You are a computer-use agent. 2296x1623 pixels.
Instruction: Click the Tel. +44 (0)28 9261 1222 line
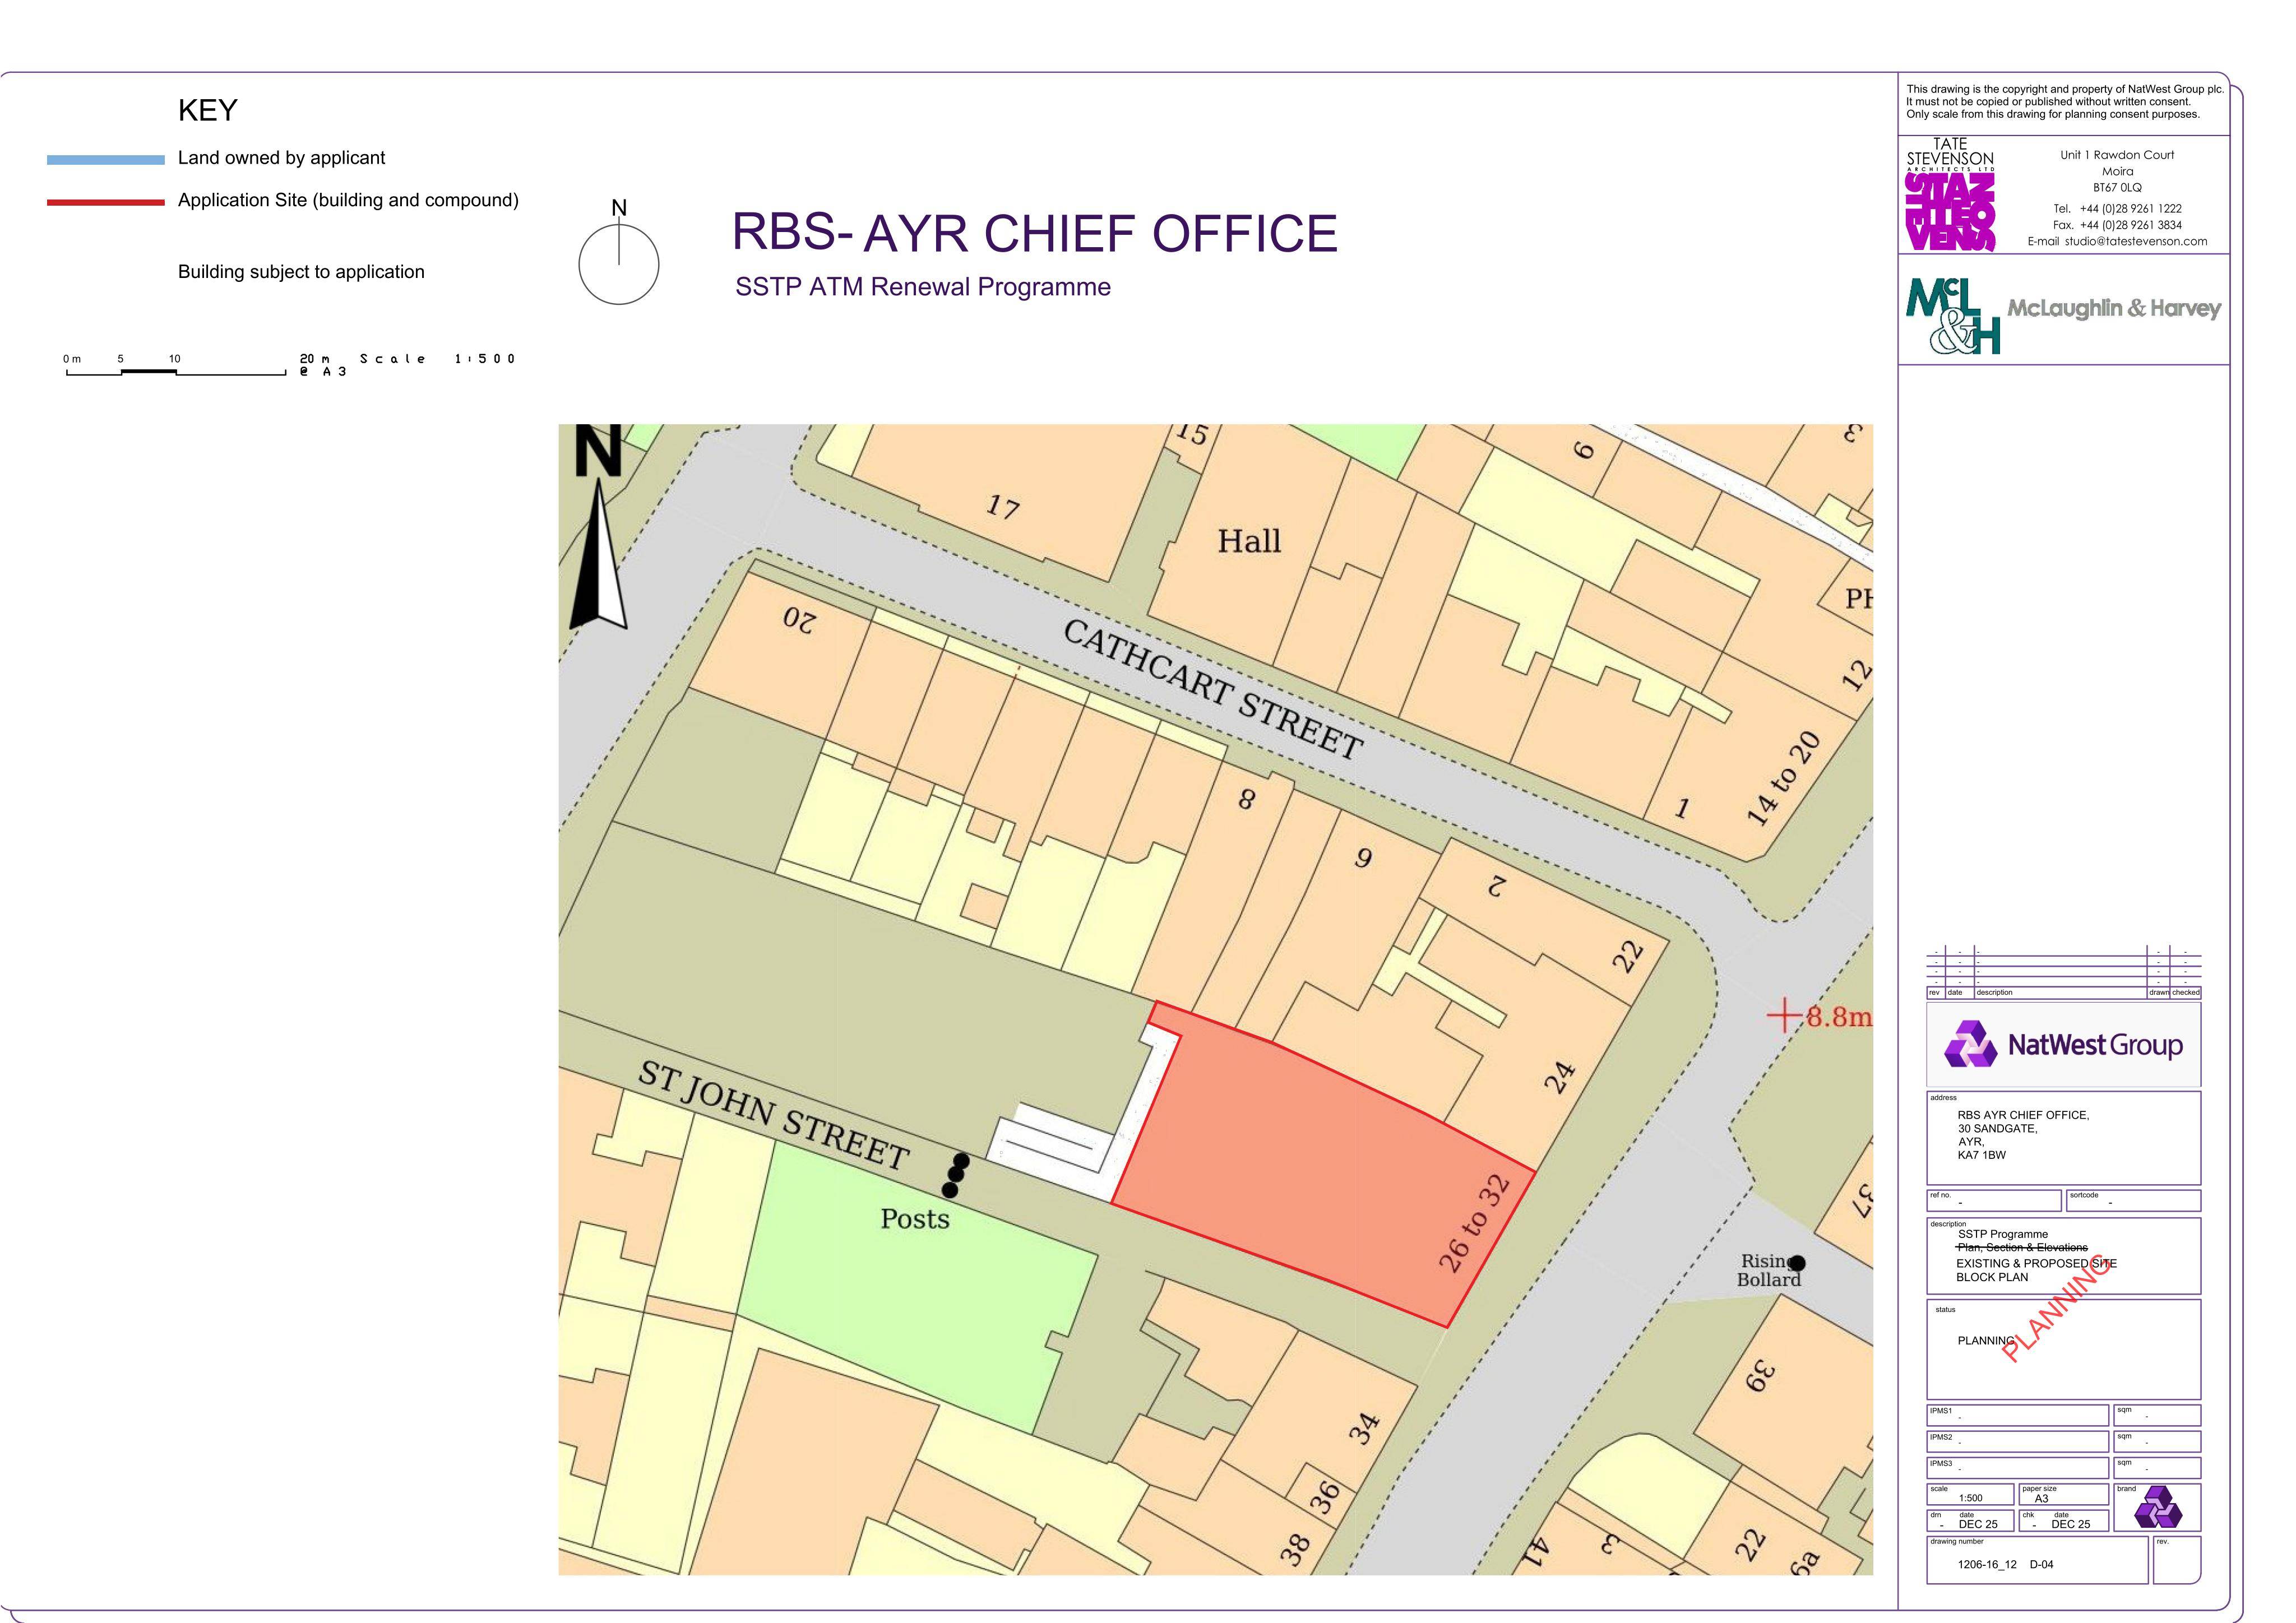point(2117,209)
